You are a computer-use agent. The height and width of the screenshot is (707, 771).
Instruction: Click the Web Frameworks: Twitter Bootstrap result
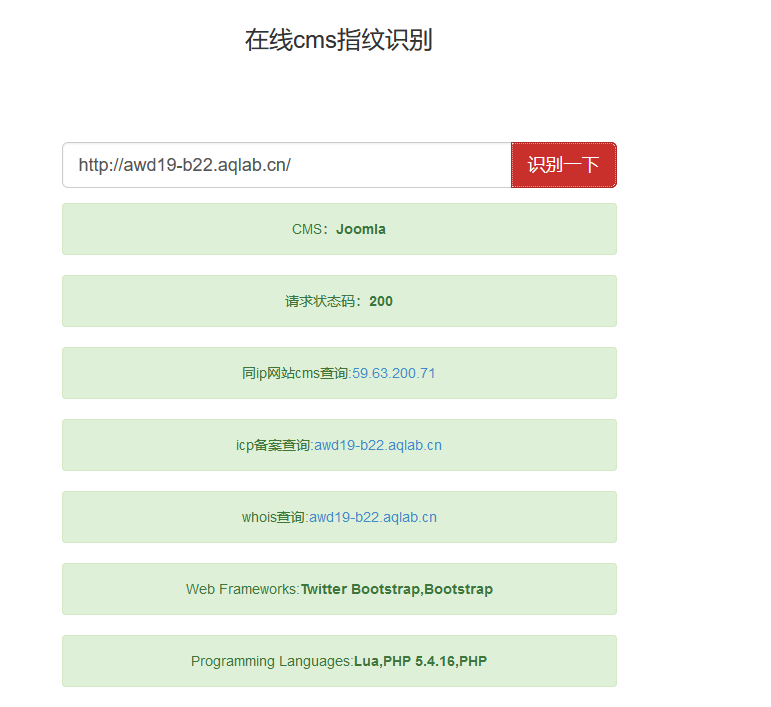point(339,589)
